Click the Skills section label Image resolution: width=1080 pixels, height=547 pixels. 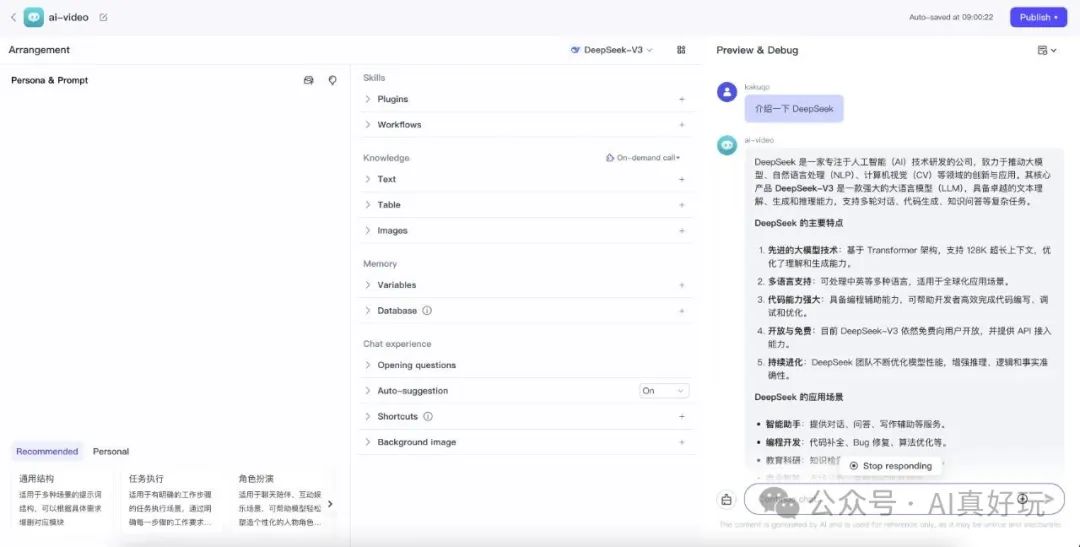374,78
